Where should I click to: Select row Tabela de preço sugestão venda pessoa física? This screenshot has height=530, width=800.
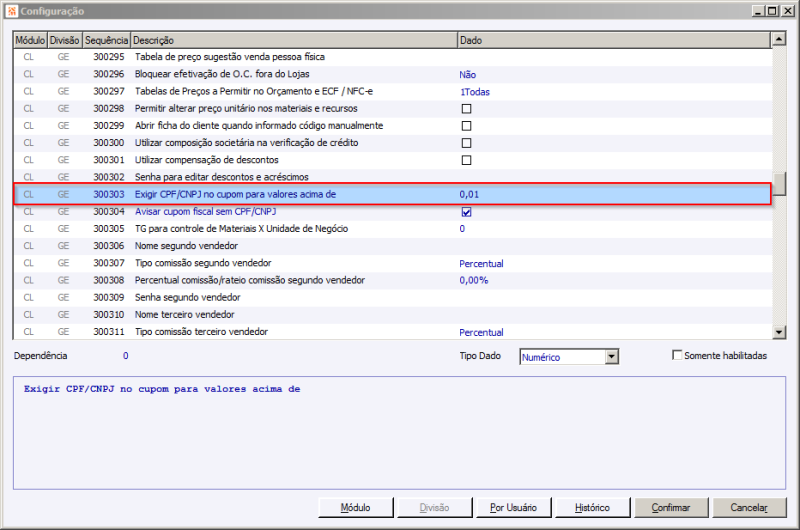point(392,57)
